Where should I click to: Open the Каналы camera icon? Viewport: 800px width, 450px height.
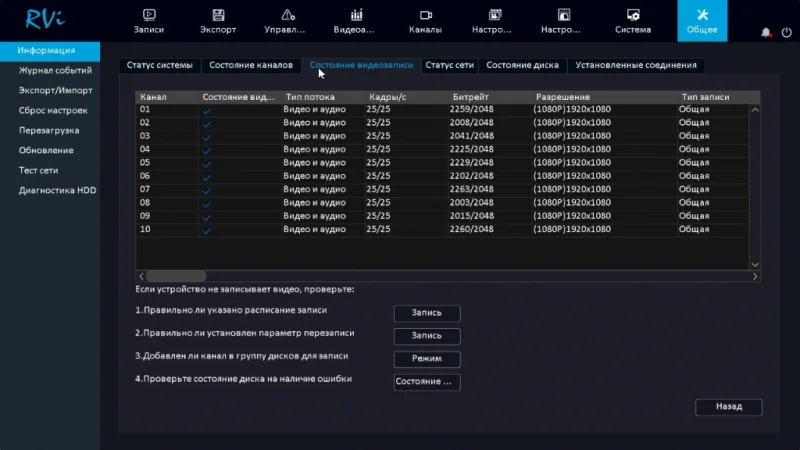(425, 15)
